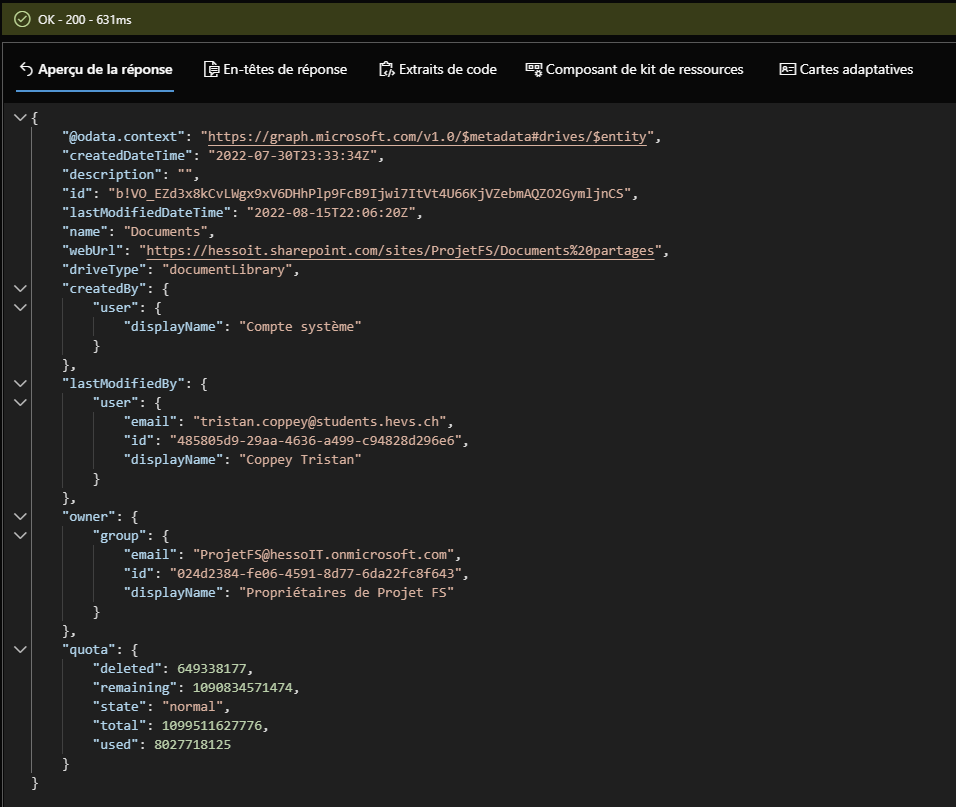The image size is (956, 807).
Task: Switch to Cartes adaptatives tab
Action: point(846,69)
